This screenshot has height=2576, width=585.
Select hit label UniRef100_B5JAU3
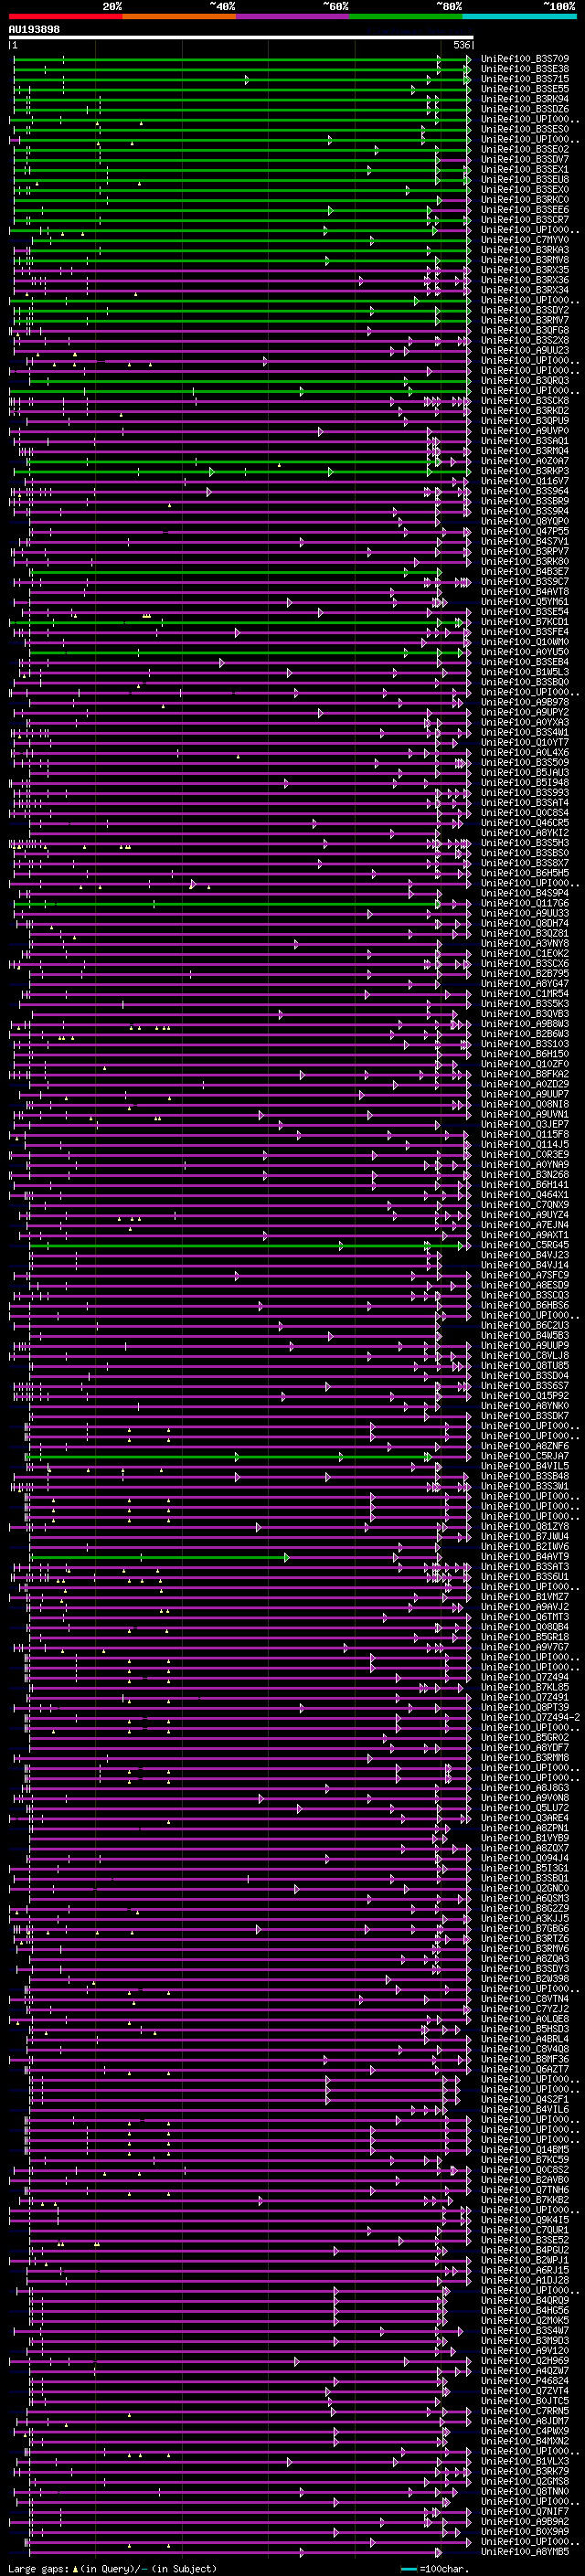pyautogui.click(x=525, y=772)
